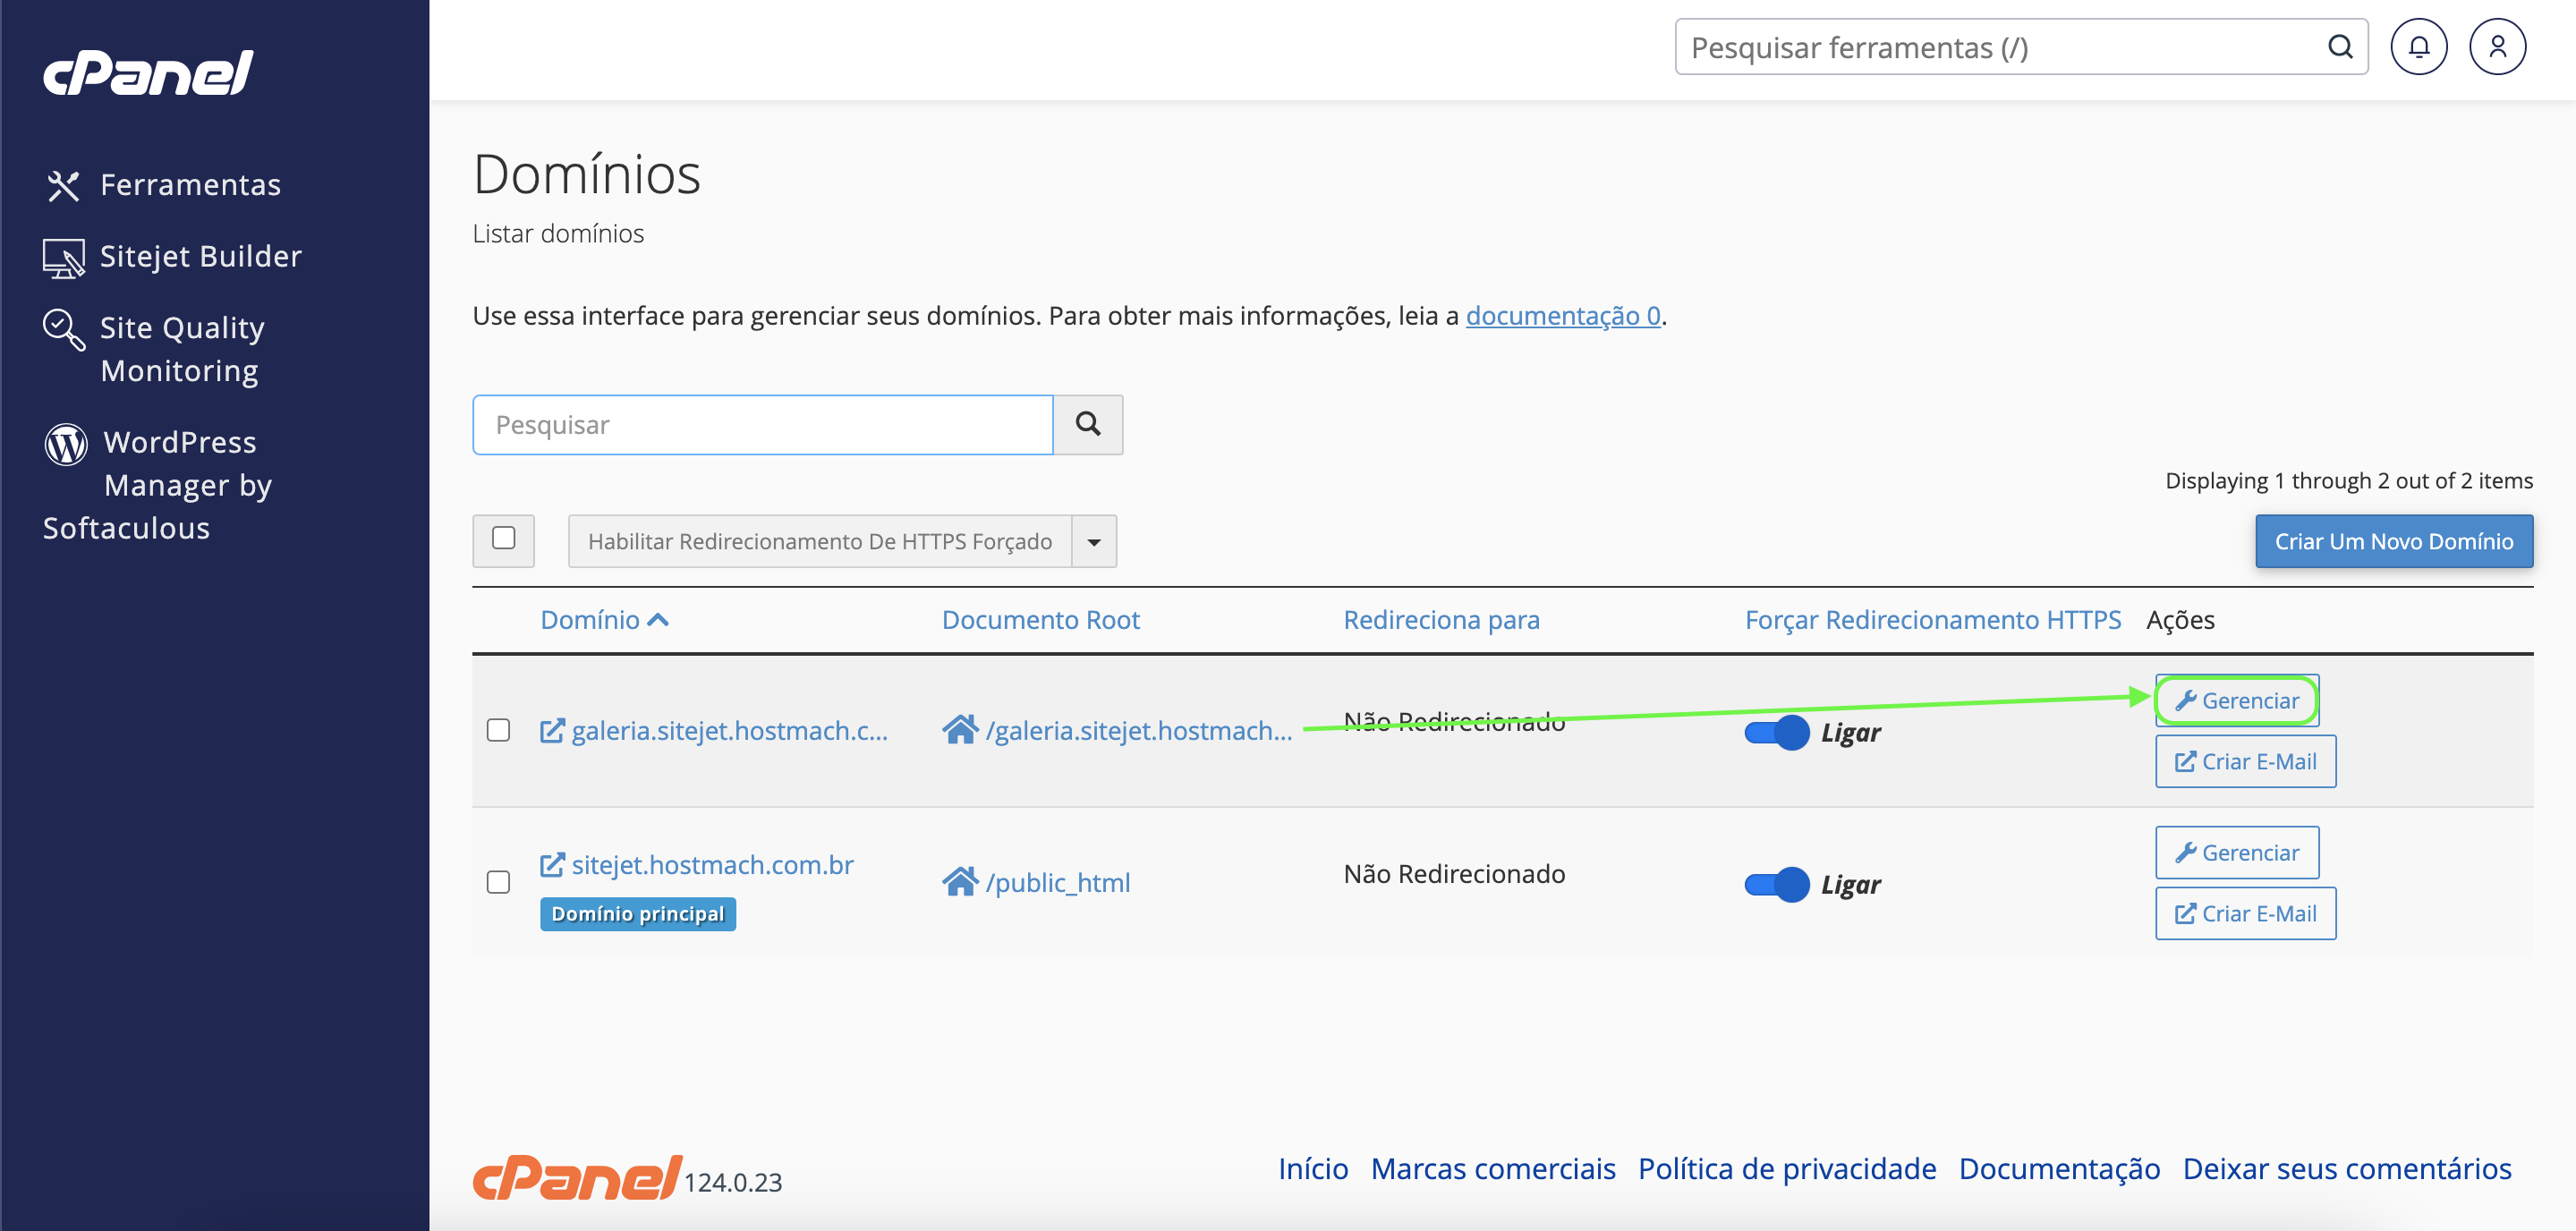The height and width of the screenshot is (1231, 2576).
Task: Toggle force HTTPS for galeria.sitejet domain
Action: 1776,733
